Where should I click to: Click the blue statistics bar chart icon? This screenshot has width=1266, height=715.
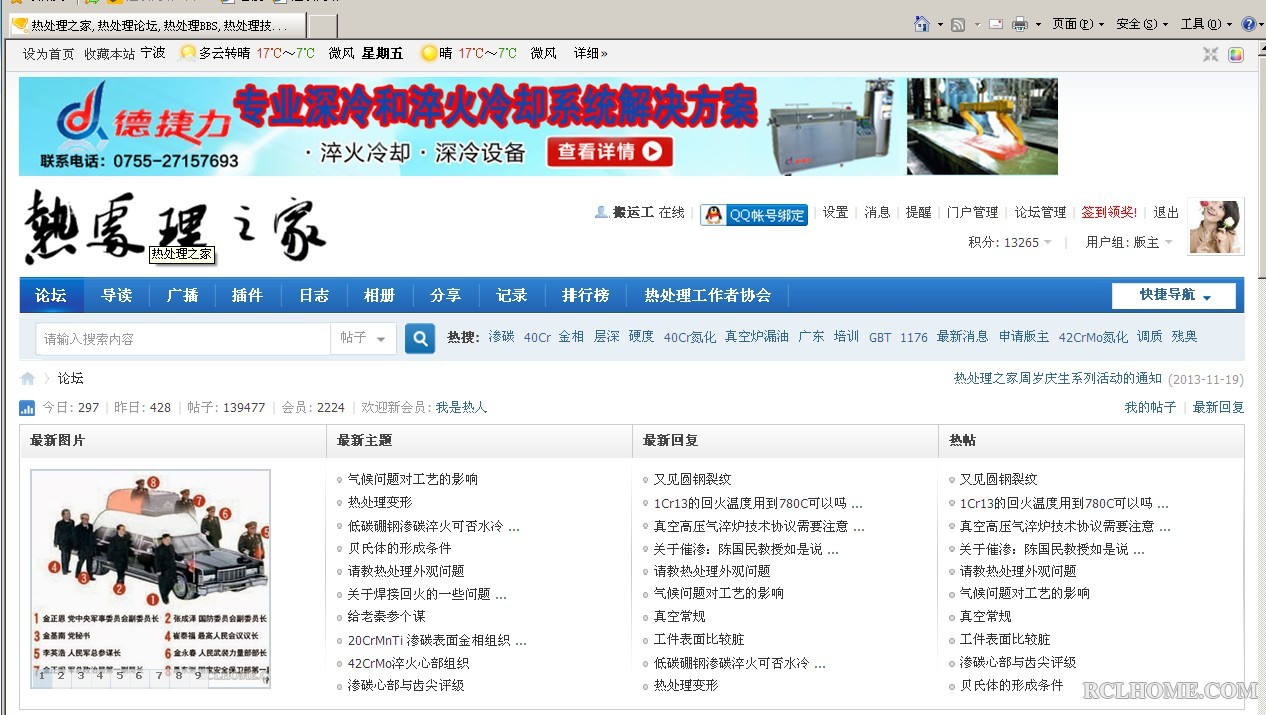tap(27, 408)
